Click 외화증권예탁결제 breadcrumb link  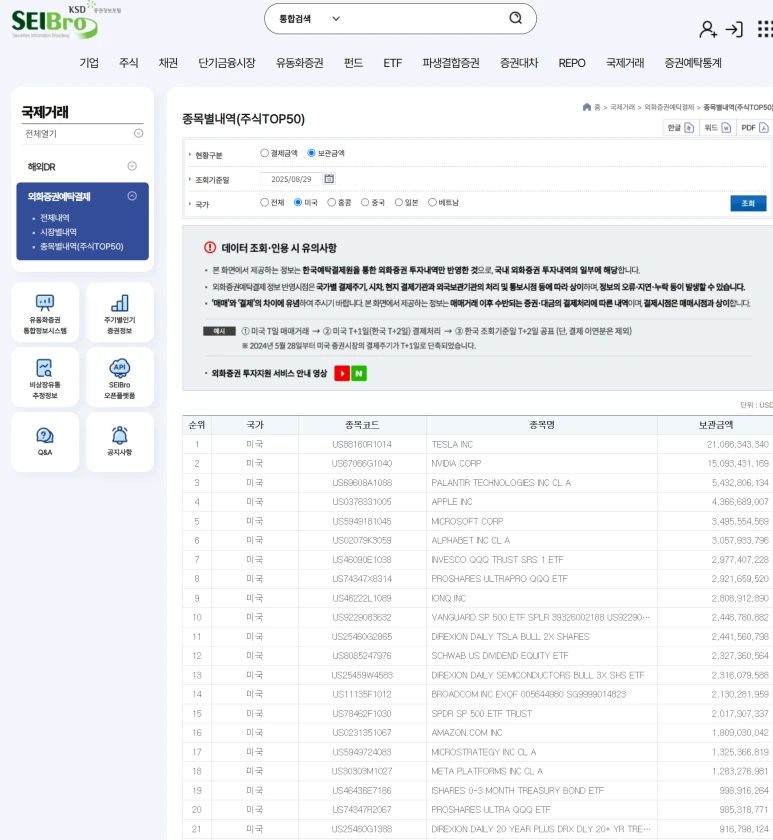click(x=669, y=107)
